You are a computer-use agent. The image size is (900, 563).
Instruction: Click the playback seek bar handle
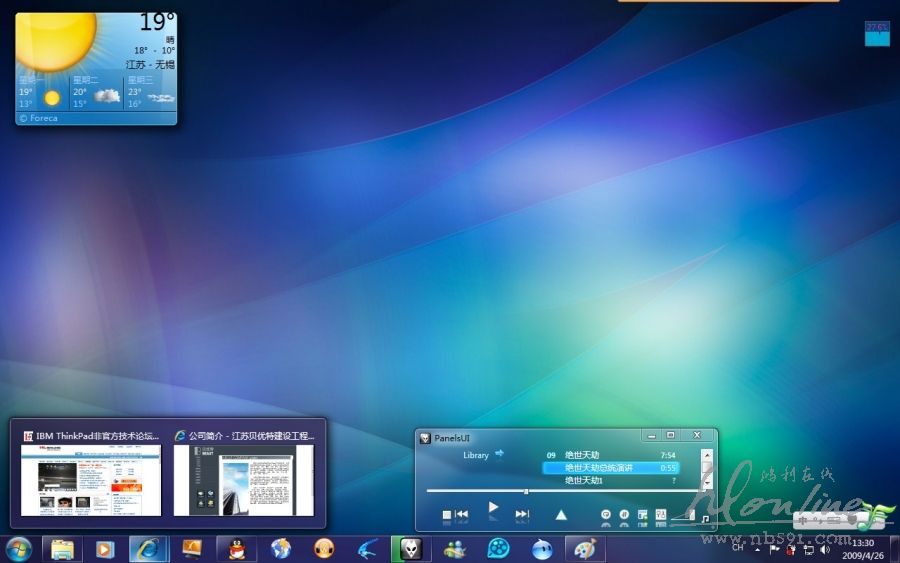(526, 491)
